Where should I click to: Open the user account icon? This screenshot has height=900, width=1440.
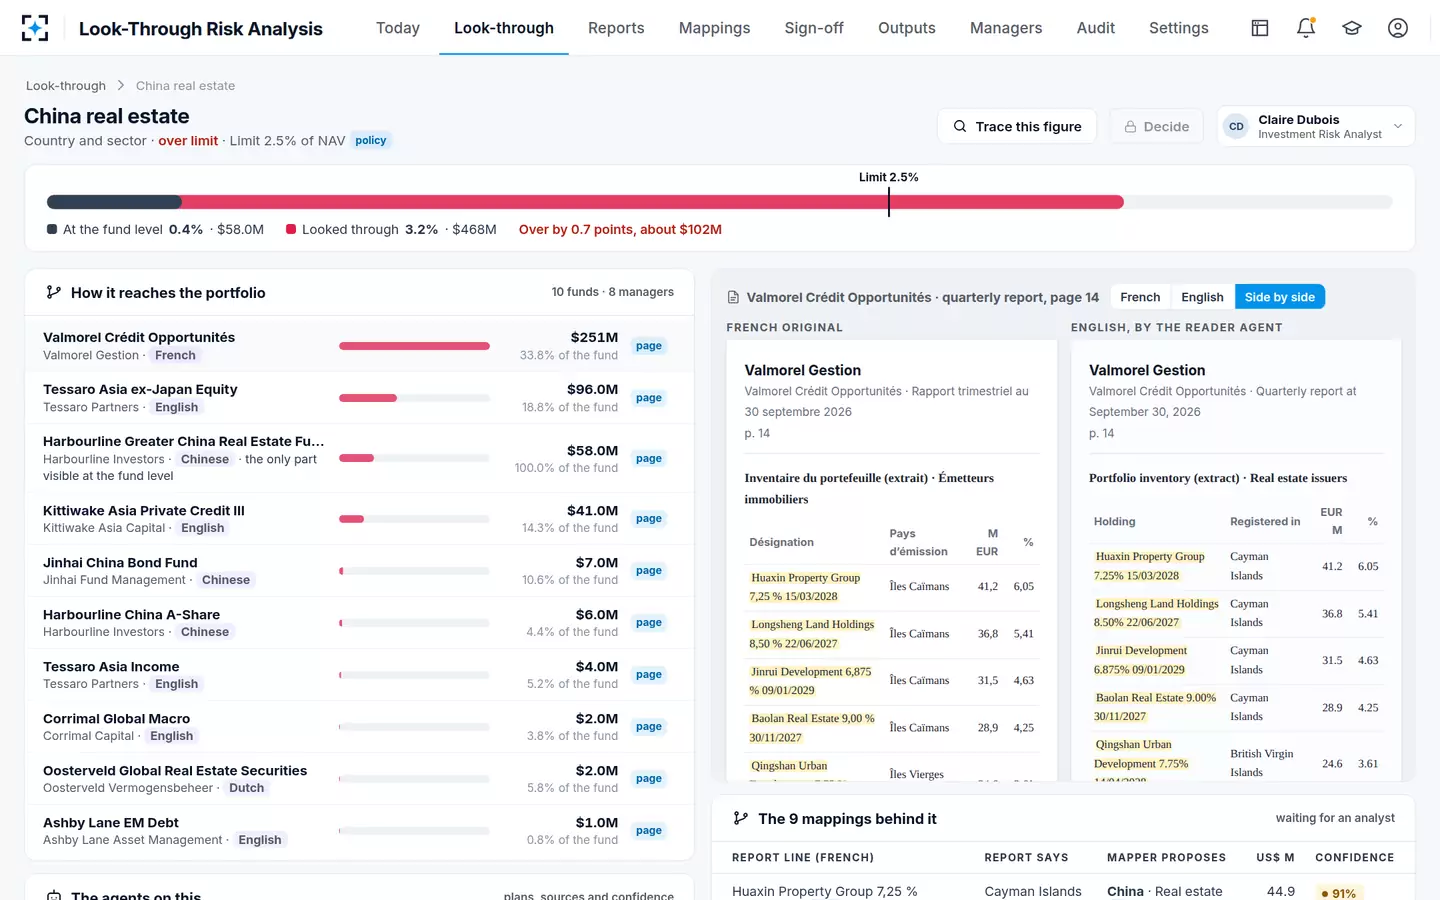[1398, 28]
